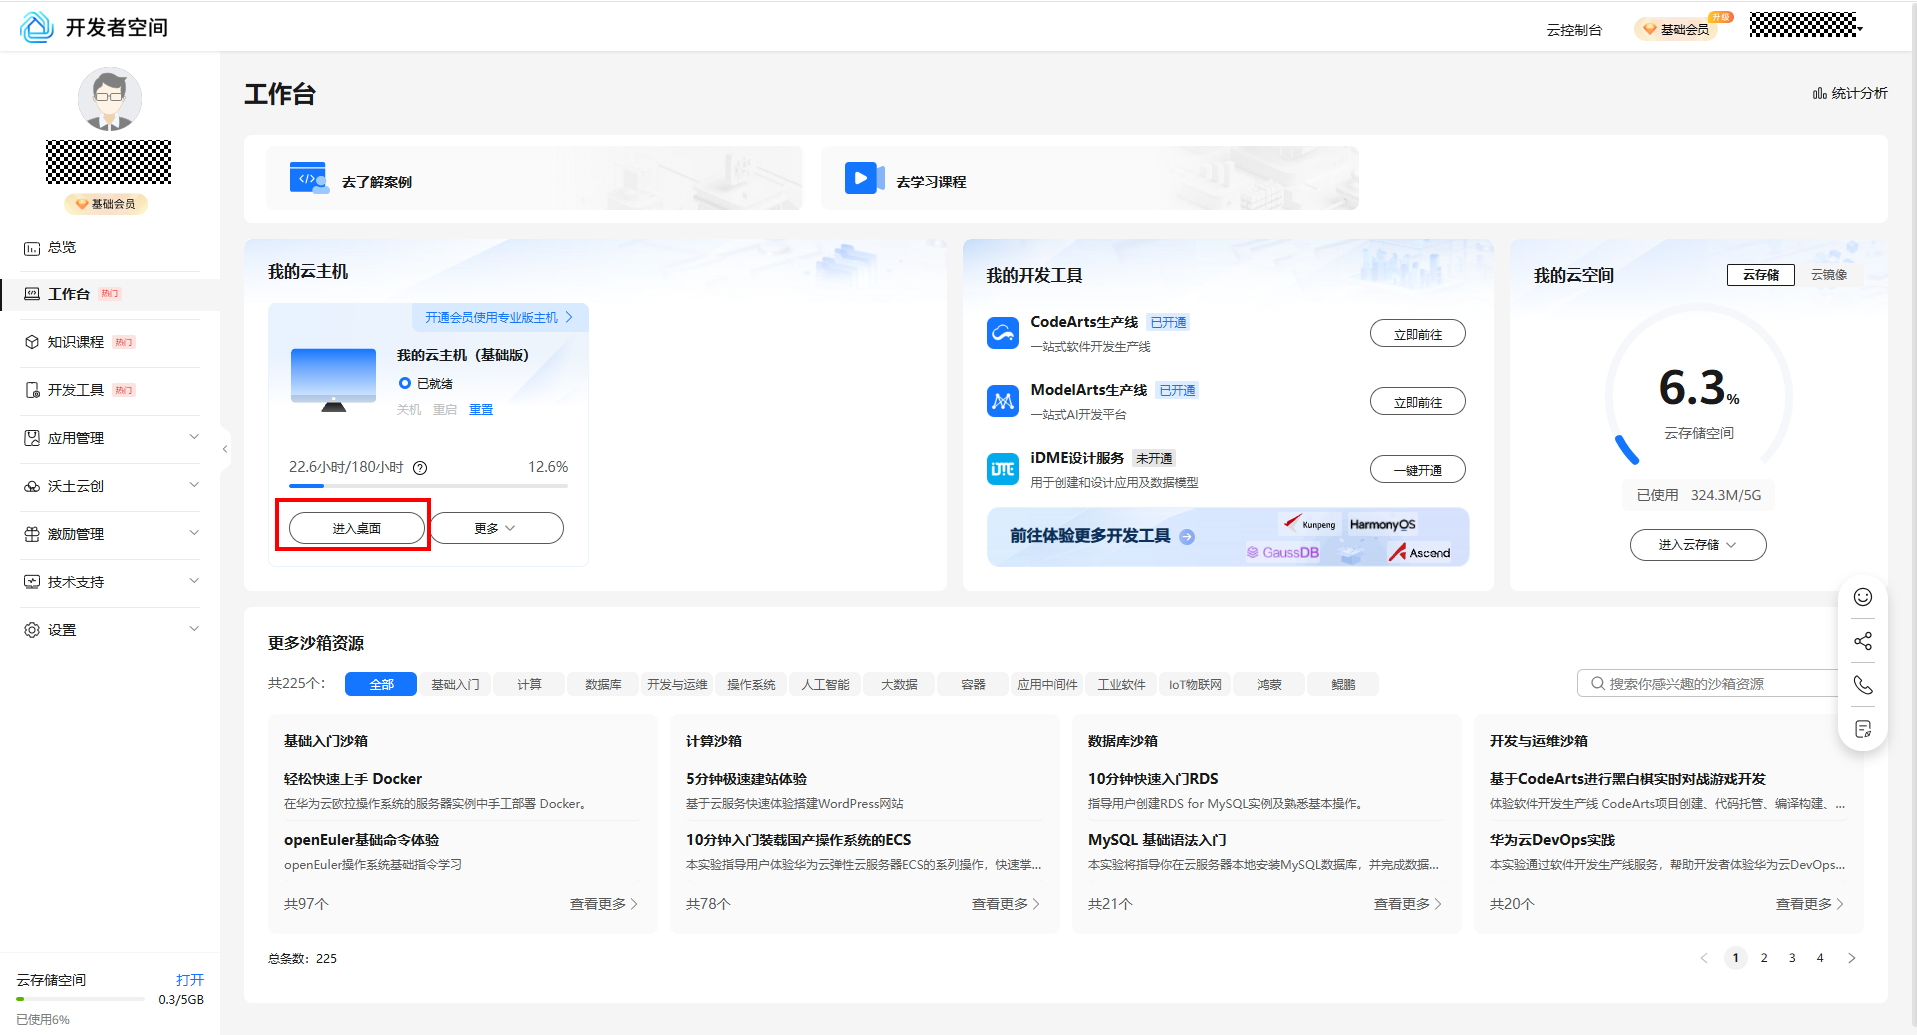The height and width of the screenshot is (1035, 1917).
Task: Switch to the 云镜像 tab
Action: [1829, 275]
